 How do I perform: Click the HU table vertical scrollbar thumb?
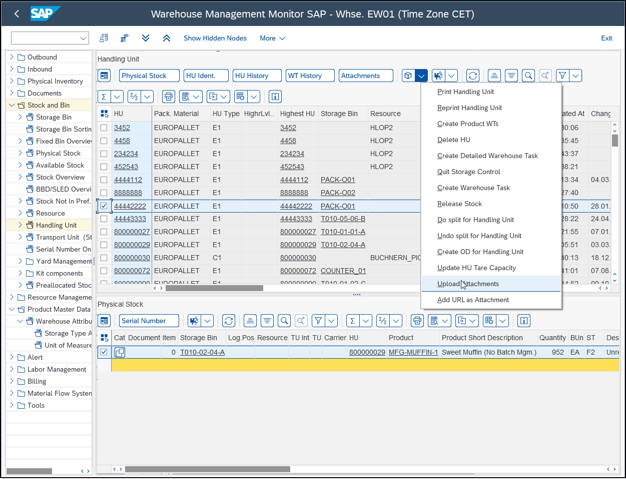[614, 141]
